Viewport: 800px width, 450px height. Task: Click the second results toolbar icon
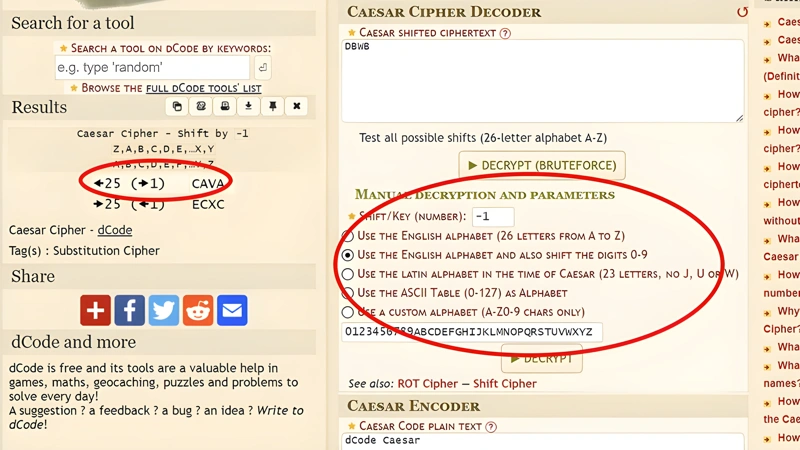(201, 106)
